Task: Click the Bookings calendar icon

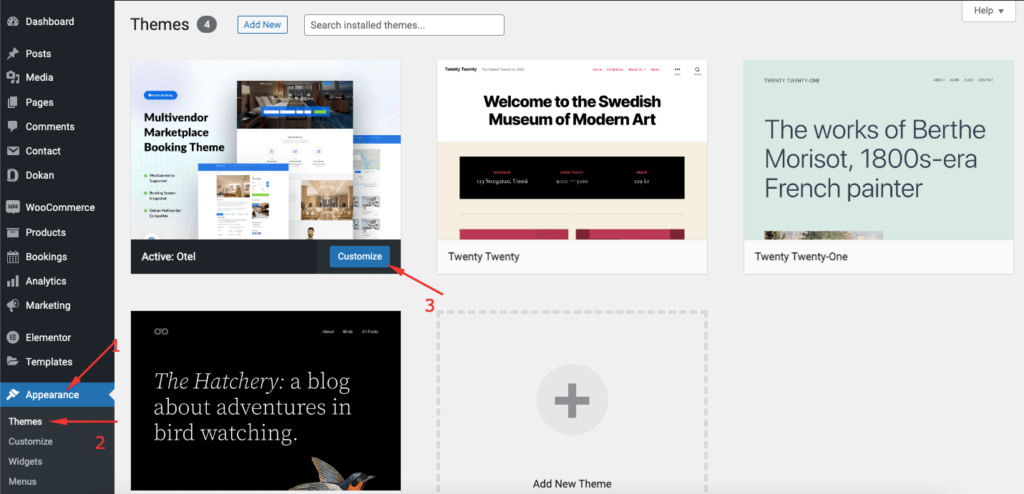Action: [x=12, y=257]
